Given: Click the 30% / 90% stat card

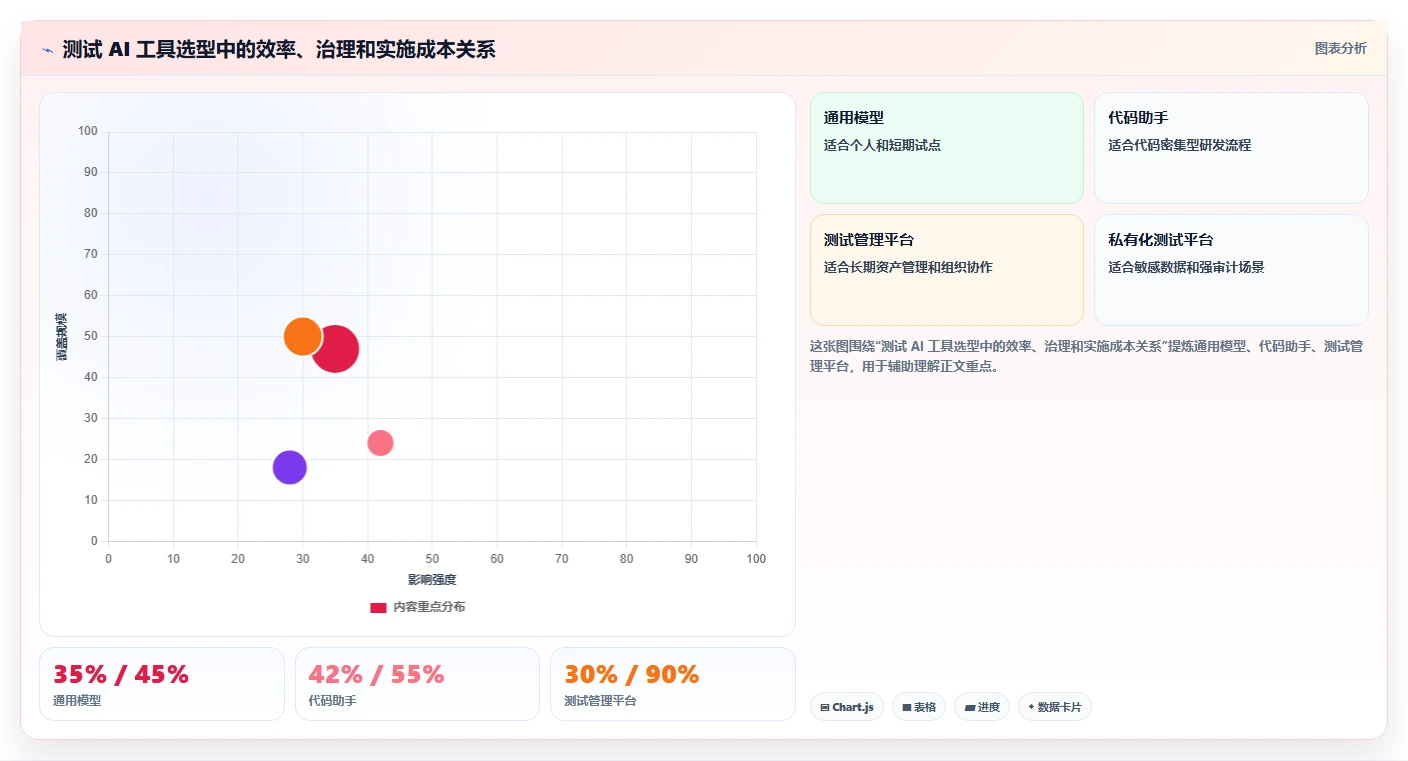Looking at the screenshot, I should point(673,684).
